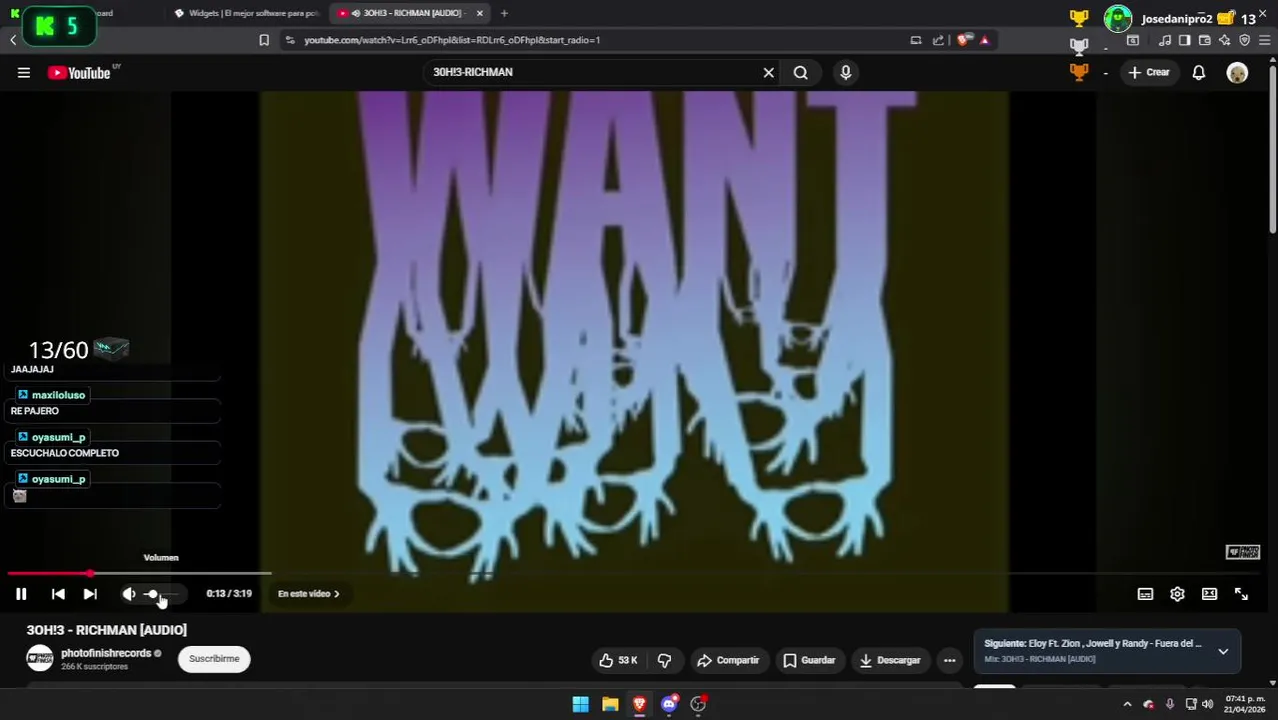Open the Brave playlist music note icon
This screenshot has width=1278, height=720.
click(1165, 40)
